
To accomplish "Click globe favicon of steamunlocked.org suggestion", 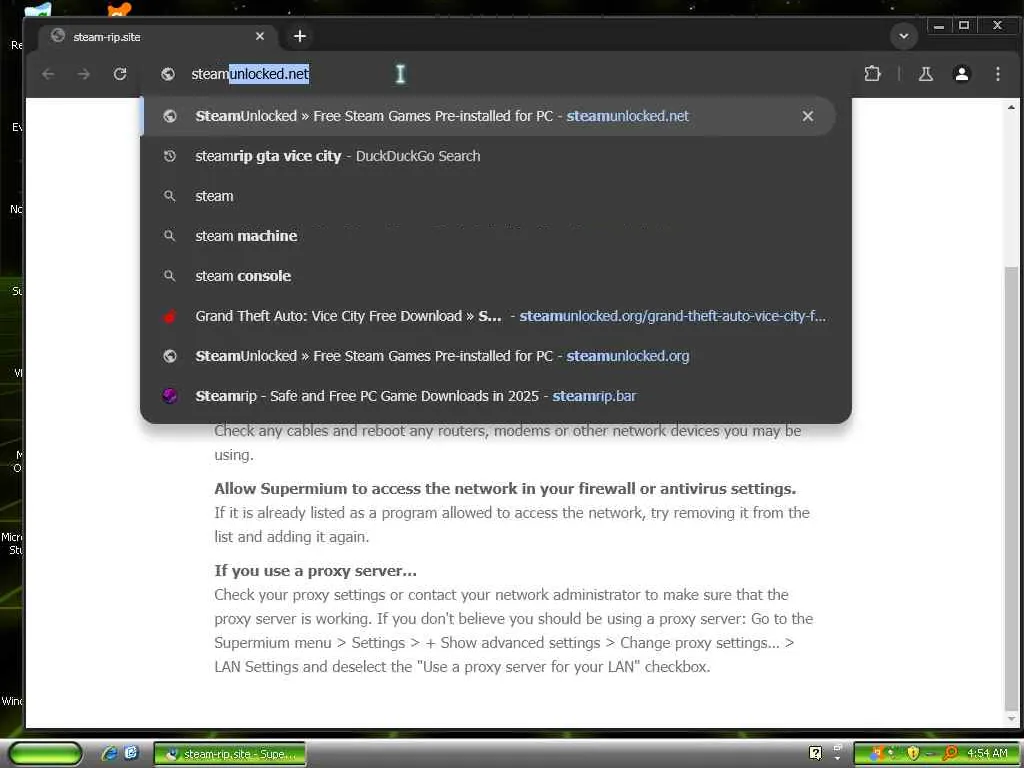I will 170,356.
